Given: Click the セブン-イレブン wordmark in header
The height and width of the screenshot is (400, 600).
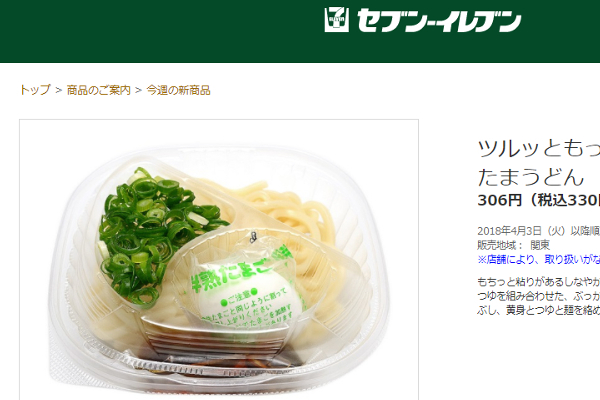Looking at the screenshot, I should [439, 20].
